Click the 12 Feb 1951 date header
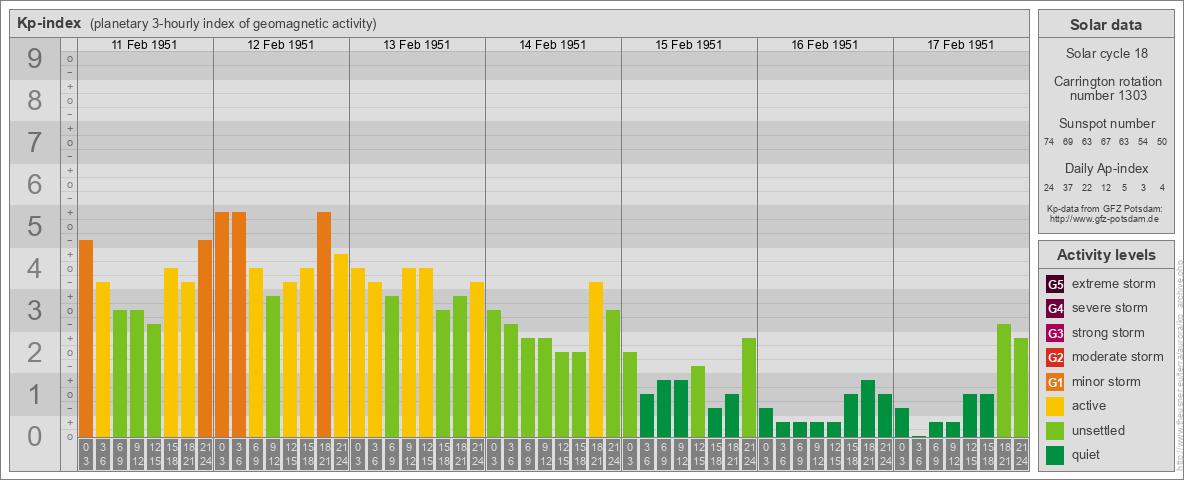The width and height of the screenshot is (1184, 480). [280, 45]
